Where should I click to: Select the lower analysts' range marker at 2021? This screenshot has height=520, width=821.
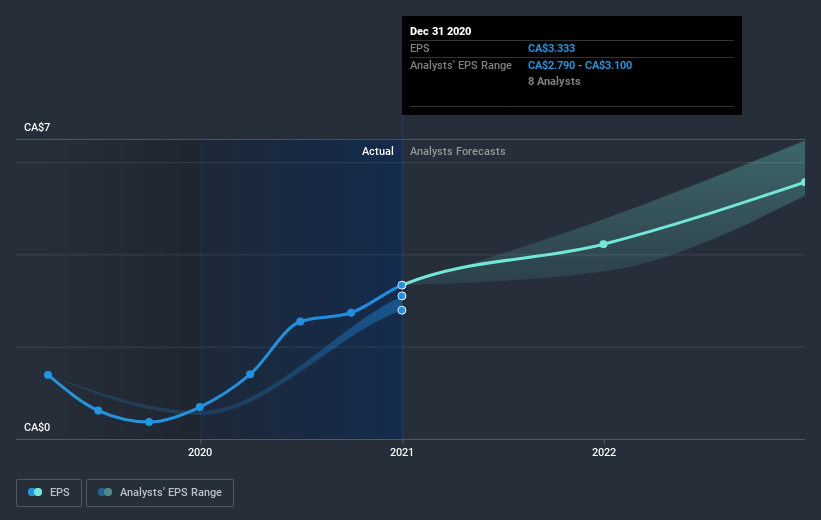(x=402, y=311)
